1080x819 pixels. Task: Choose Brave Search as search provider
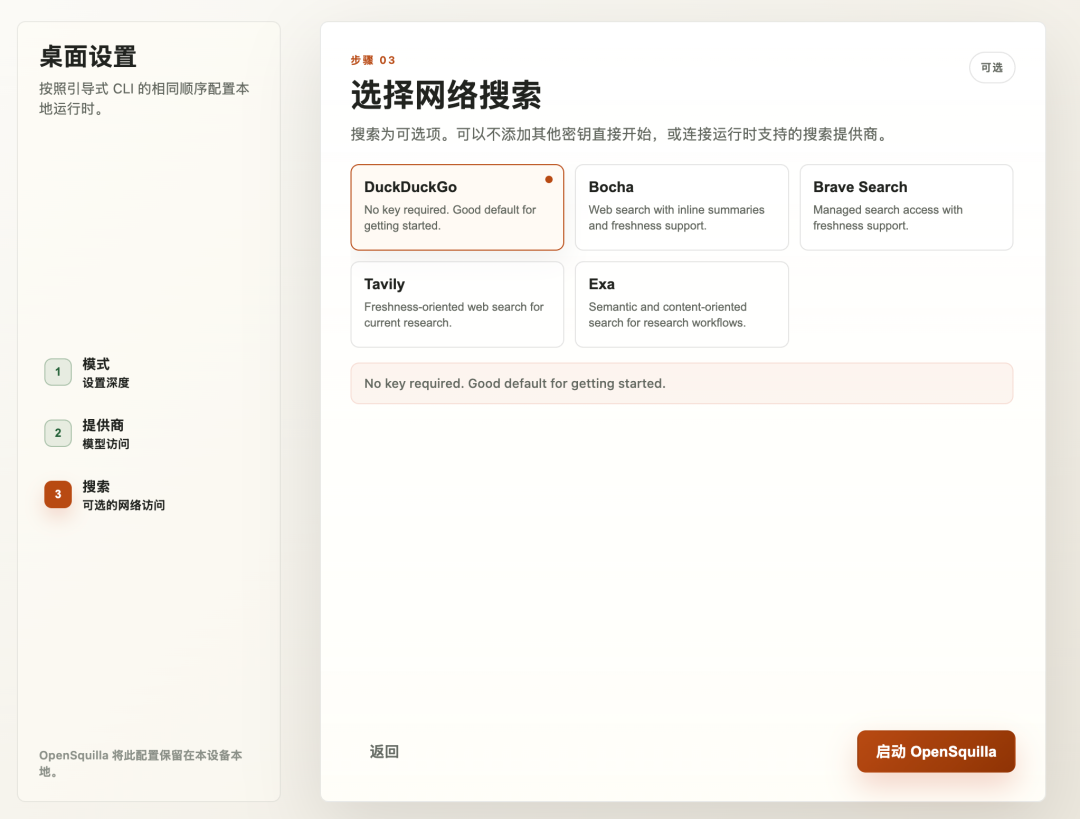coord(906,207)
